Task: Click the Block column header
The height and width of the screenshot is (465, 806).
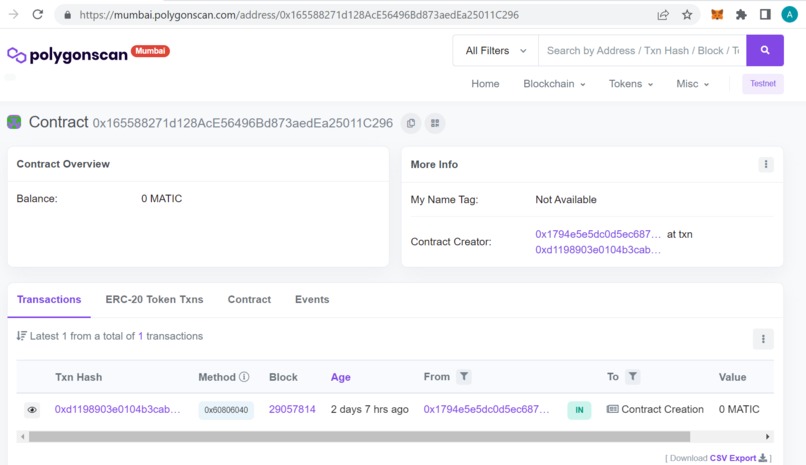Action: tap(283, 377)
